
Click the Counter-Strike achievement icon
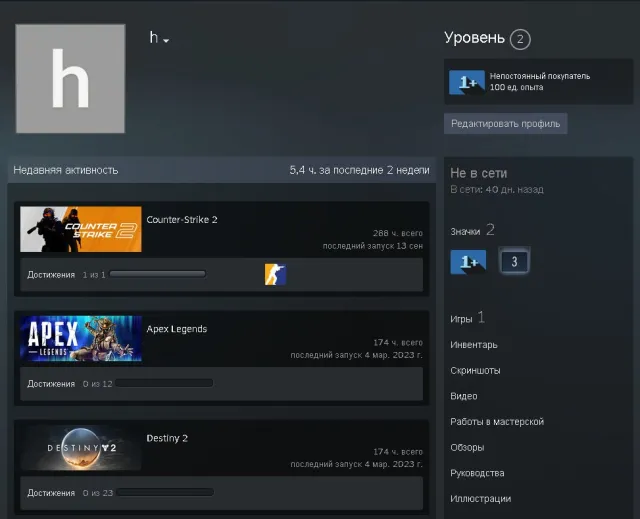tap(275, 274)
